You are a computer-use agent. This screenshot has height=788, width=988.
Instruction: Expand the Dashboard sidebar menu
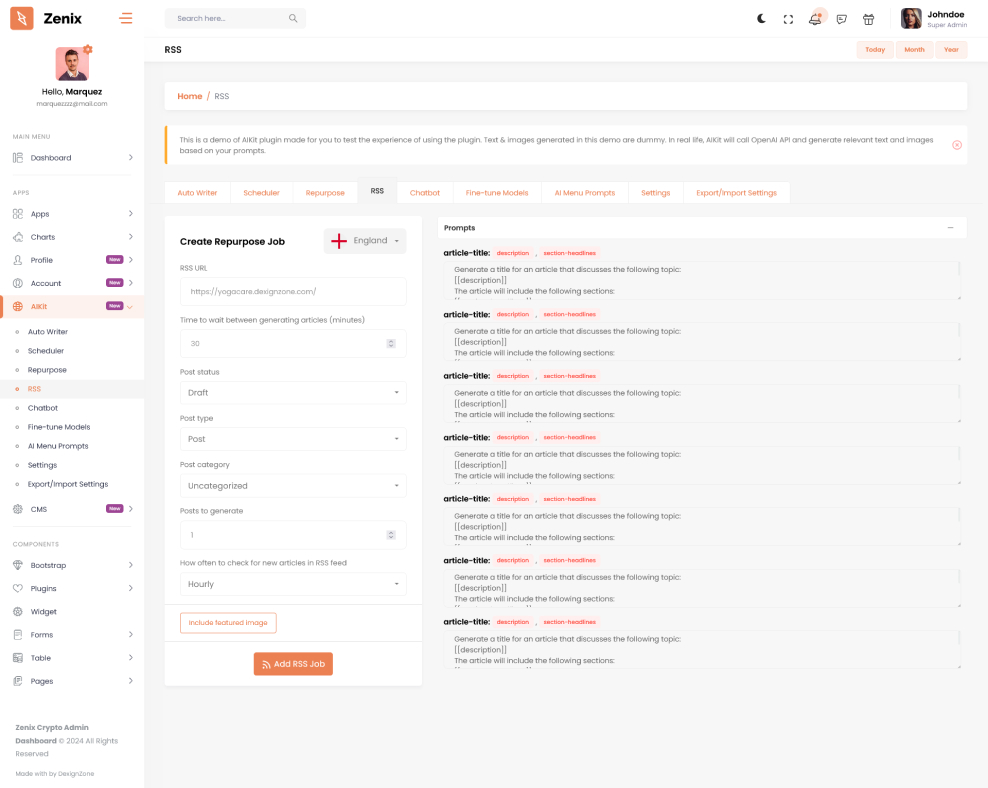pyautogui.click(x=72, y=158)
